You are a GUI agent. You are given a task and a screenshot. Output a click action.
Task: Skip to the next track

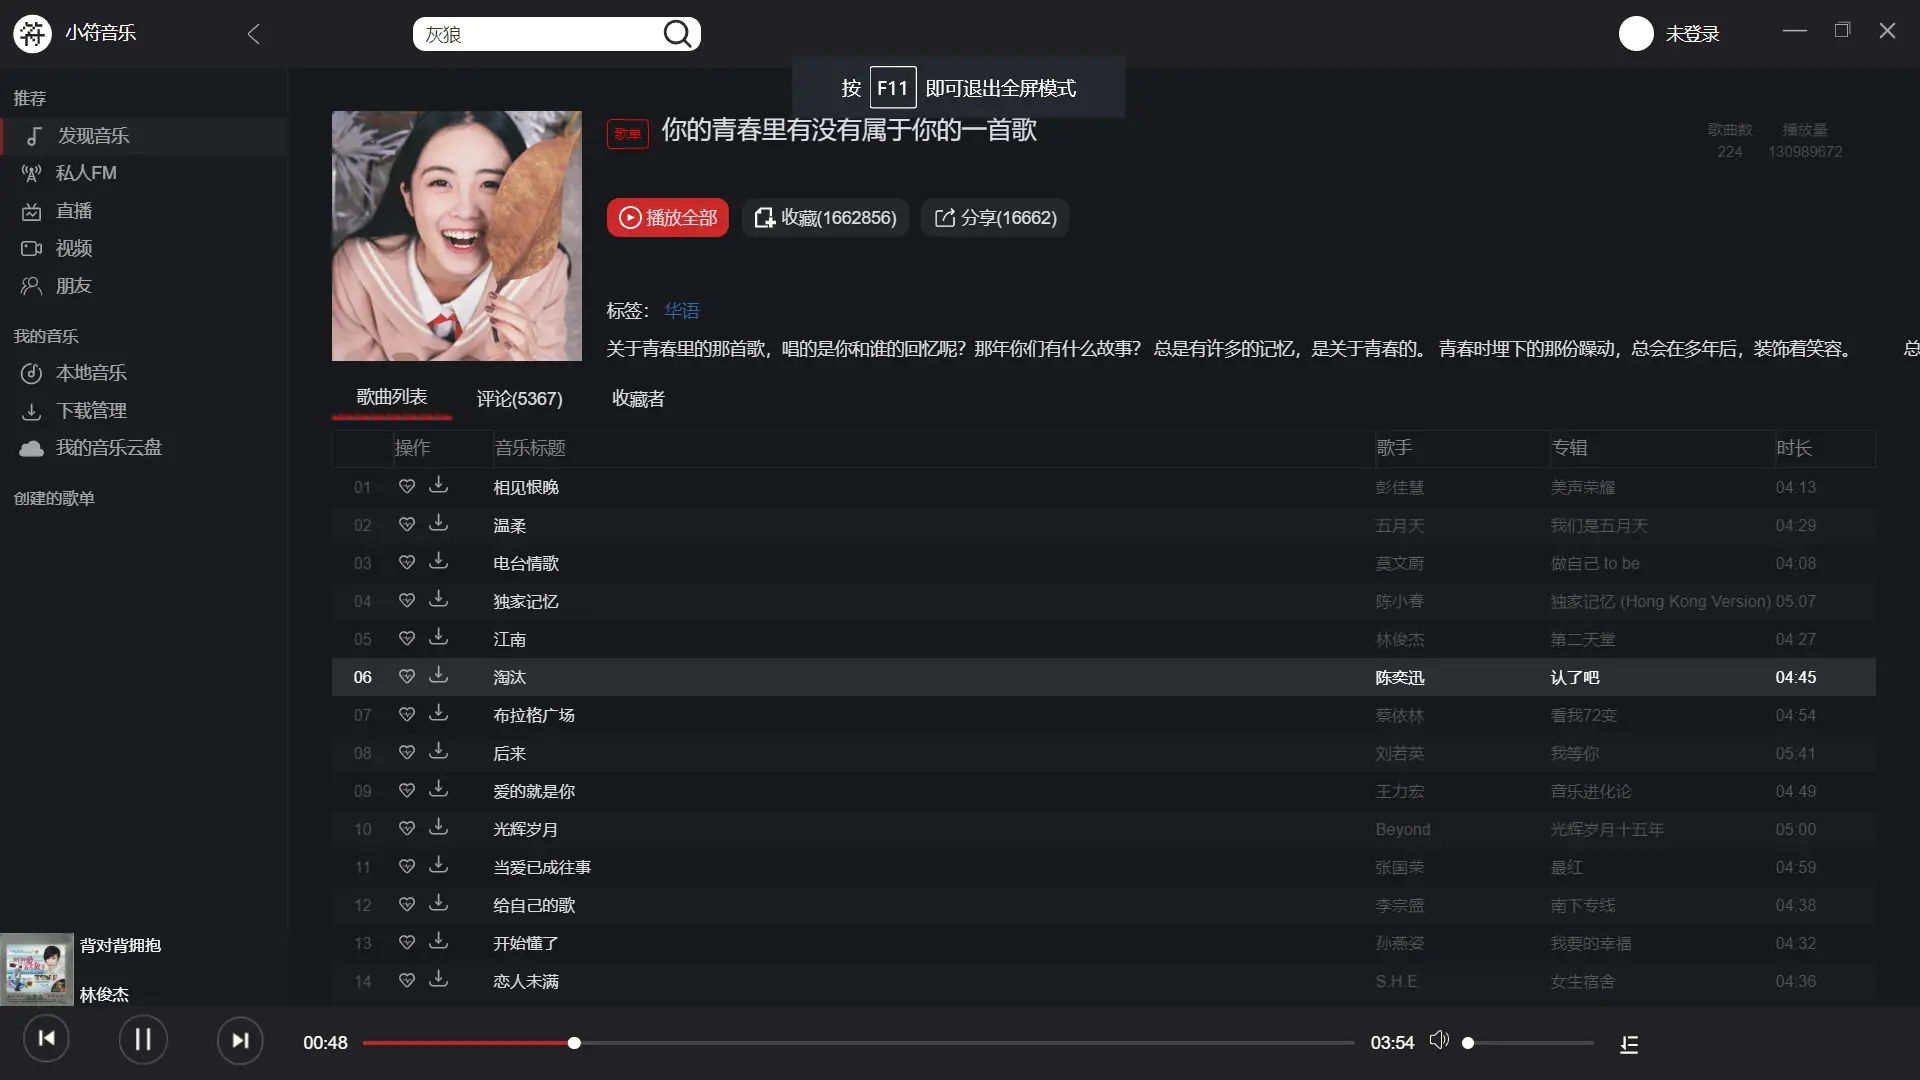240,1040
